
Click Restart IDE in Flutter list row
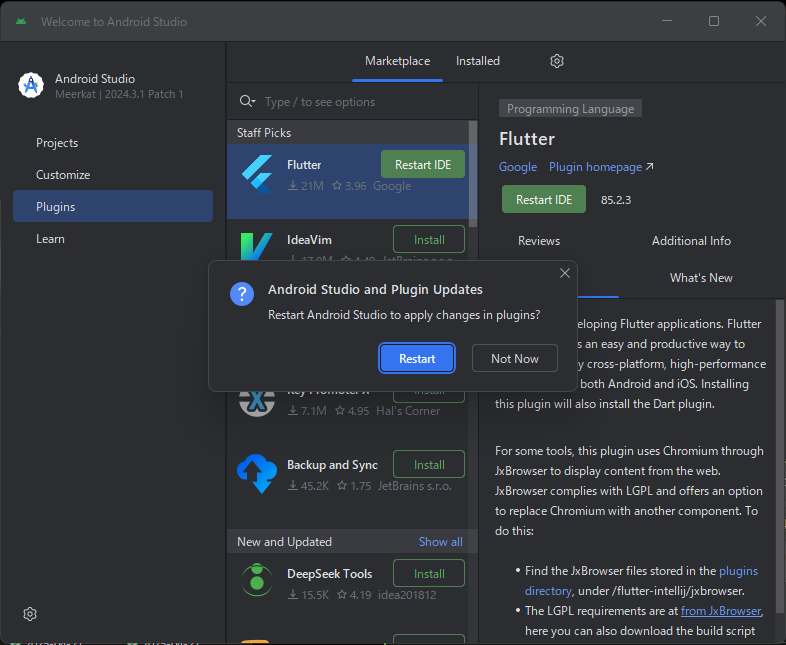(x=423, y=164)
